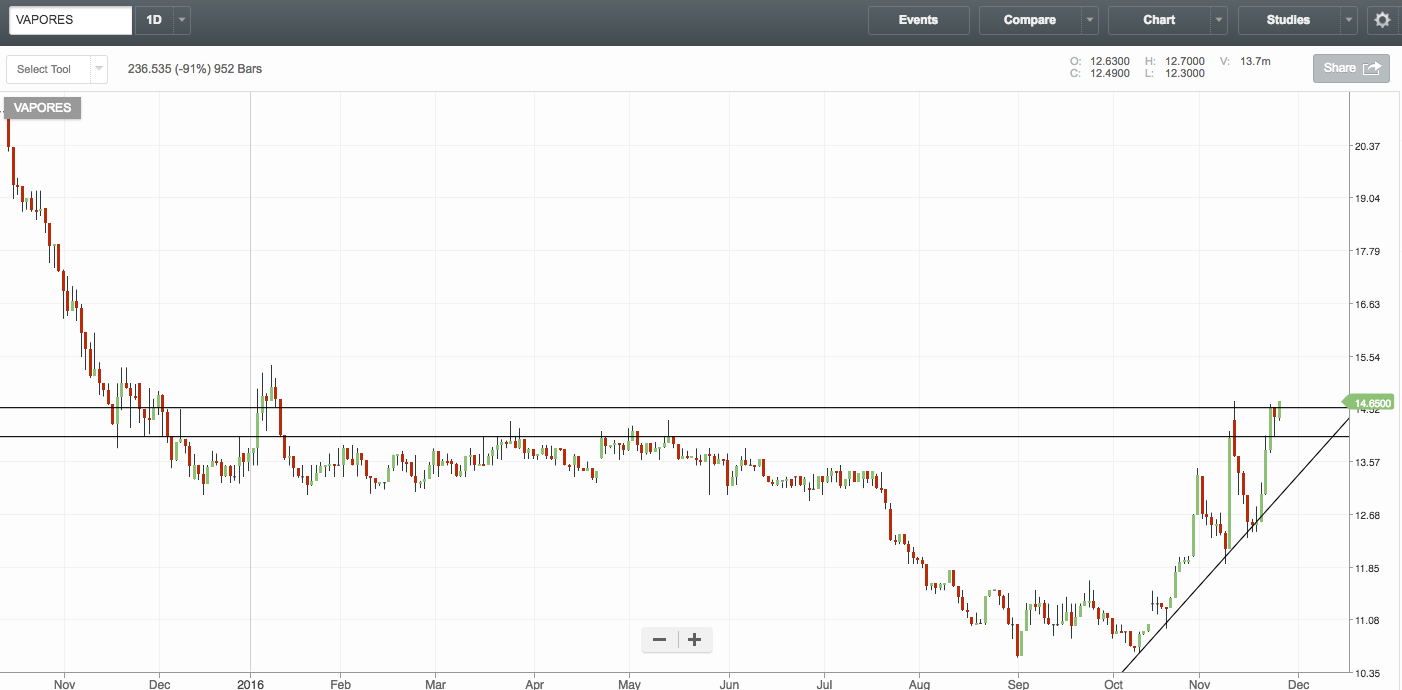Open the Select Tool dropdown
Image resolution: width=1402 pixels, height=690 pixels.
pyautogui.click(x=57, y=69)
